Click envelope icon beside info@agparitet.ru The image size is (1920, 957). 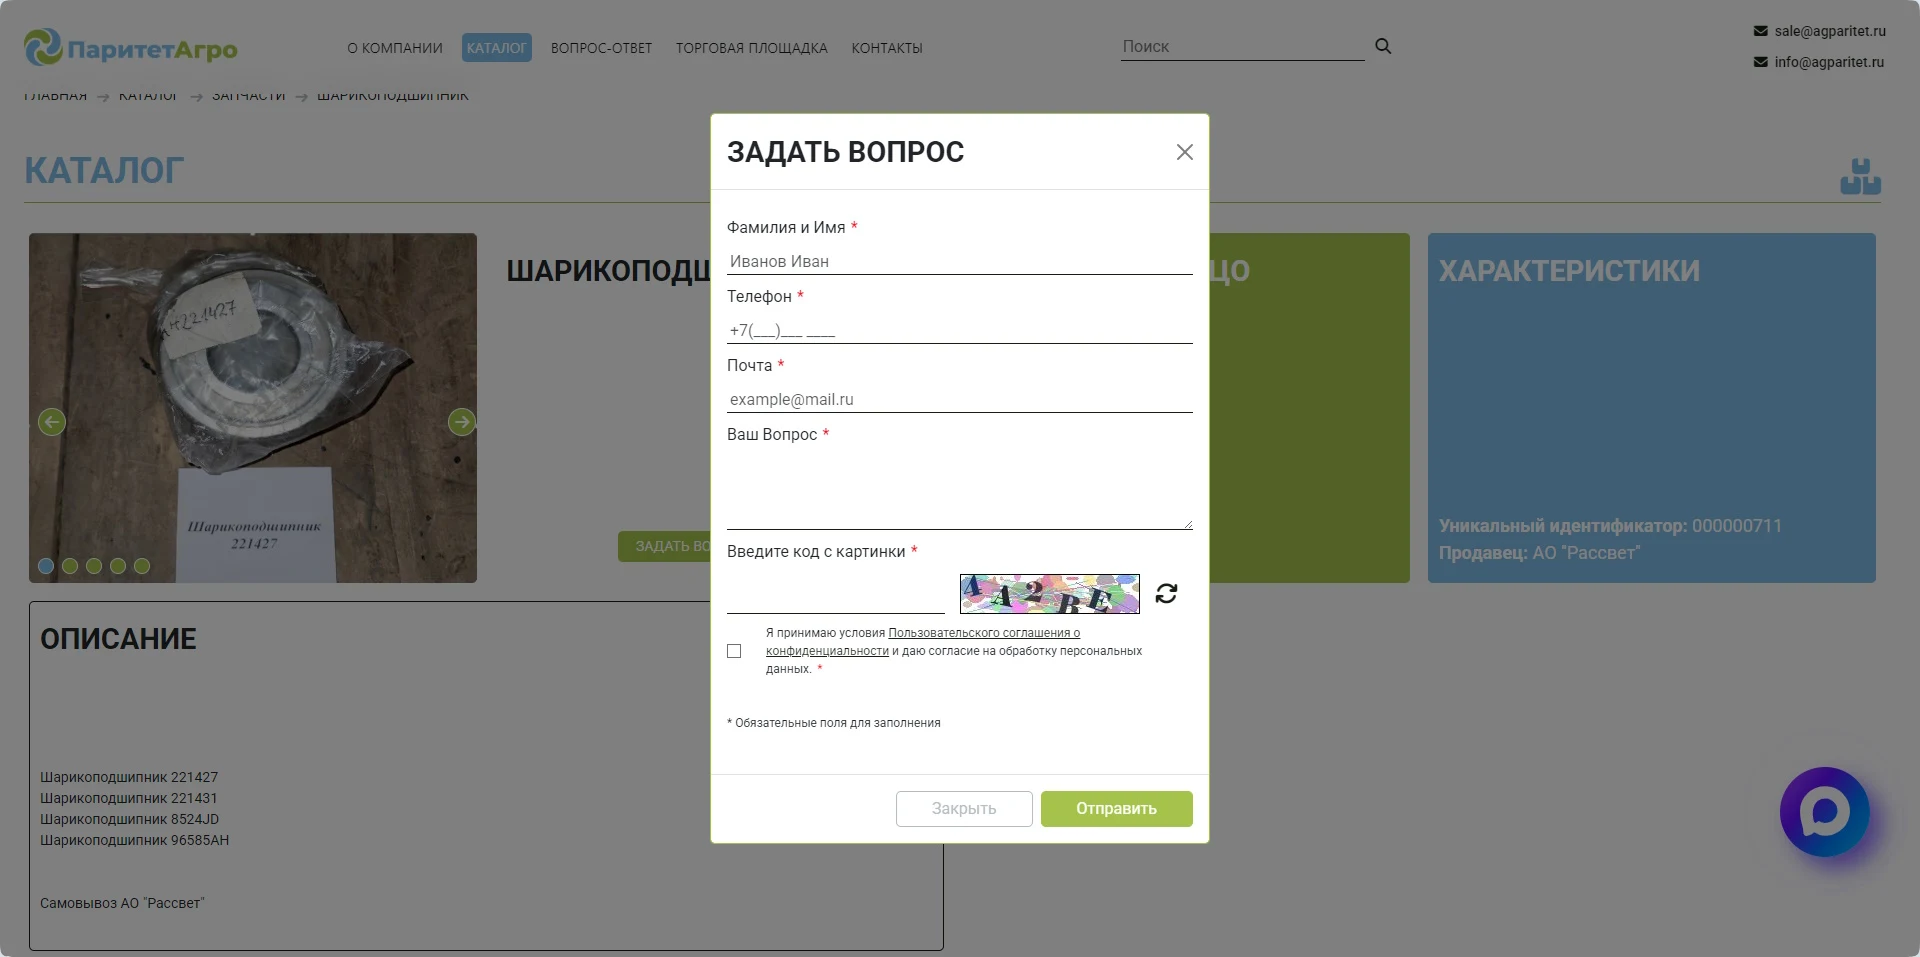[x=1760, y=62]
